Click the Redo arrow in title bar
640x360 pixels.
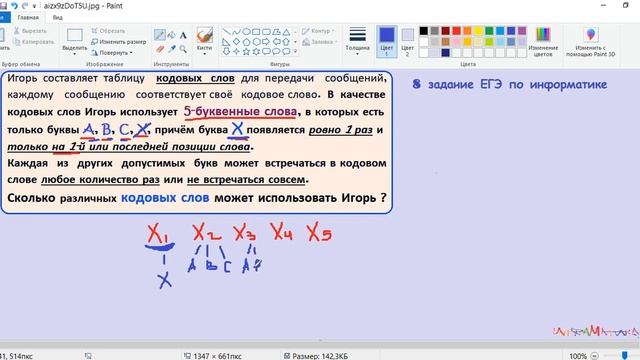coord(24,6)
